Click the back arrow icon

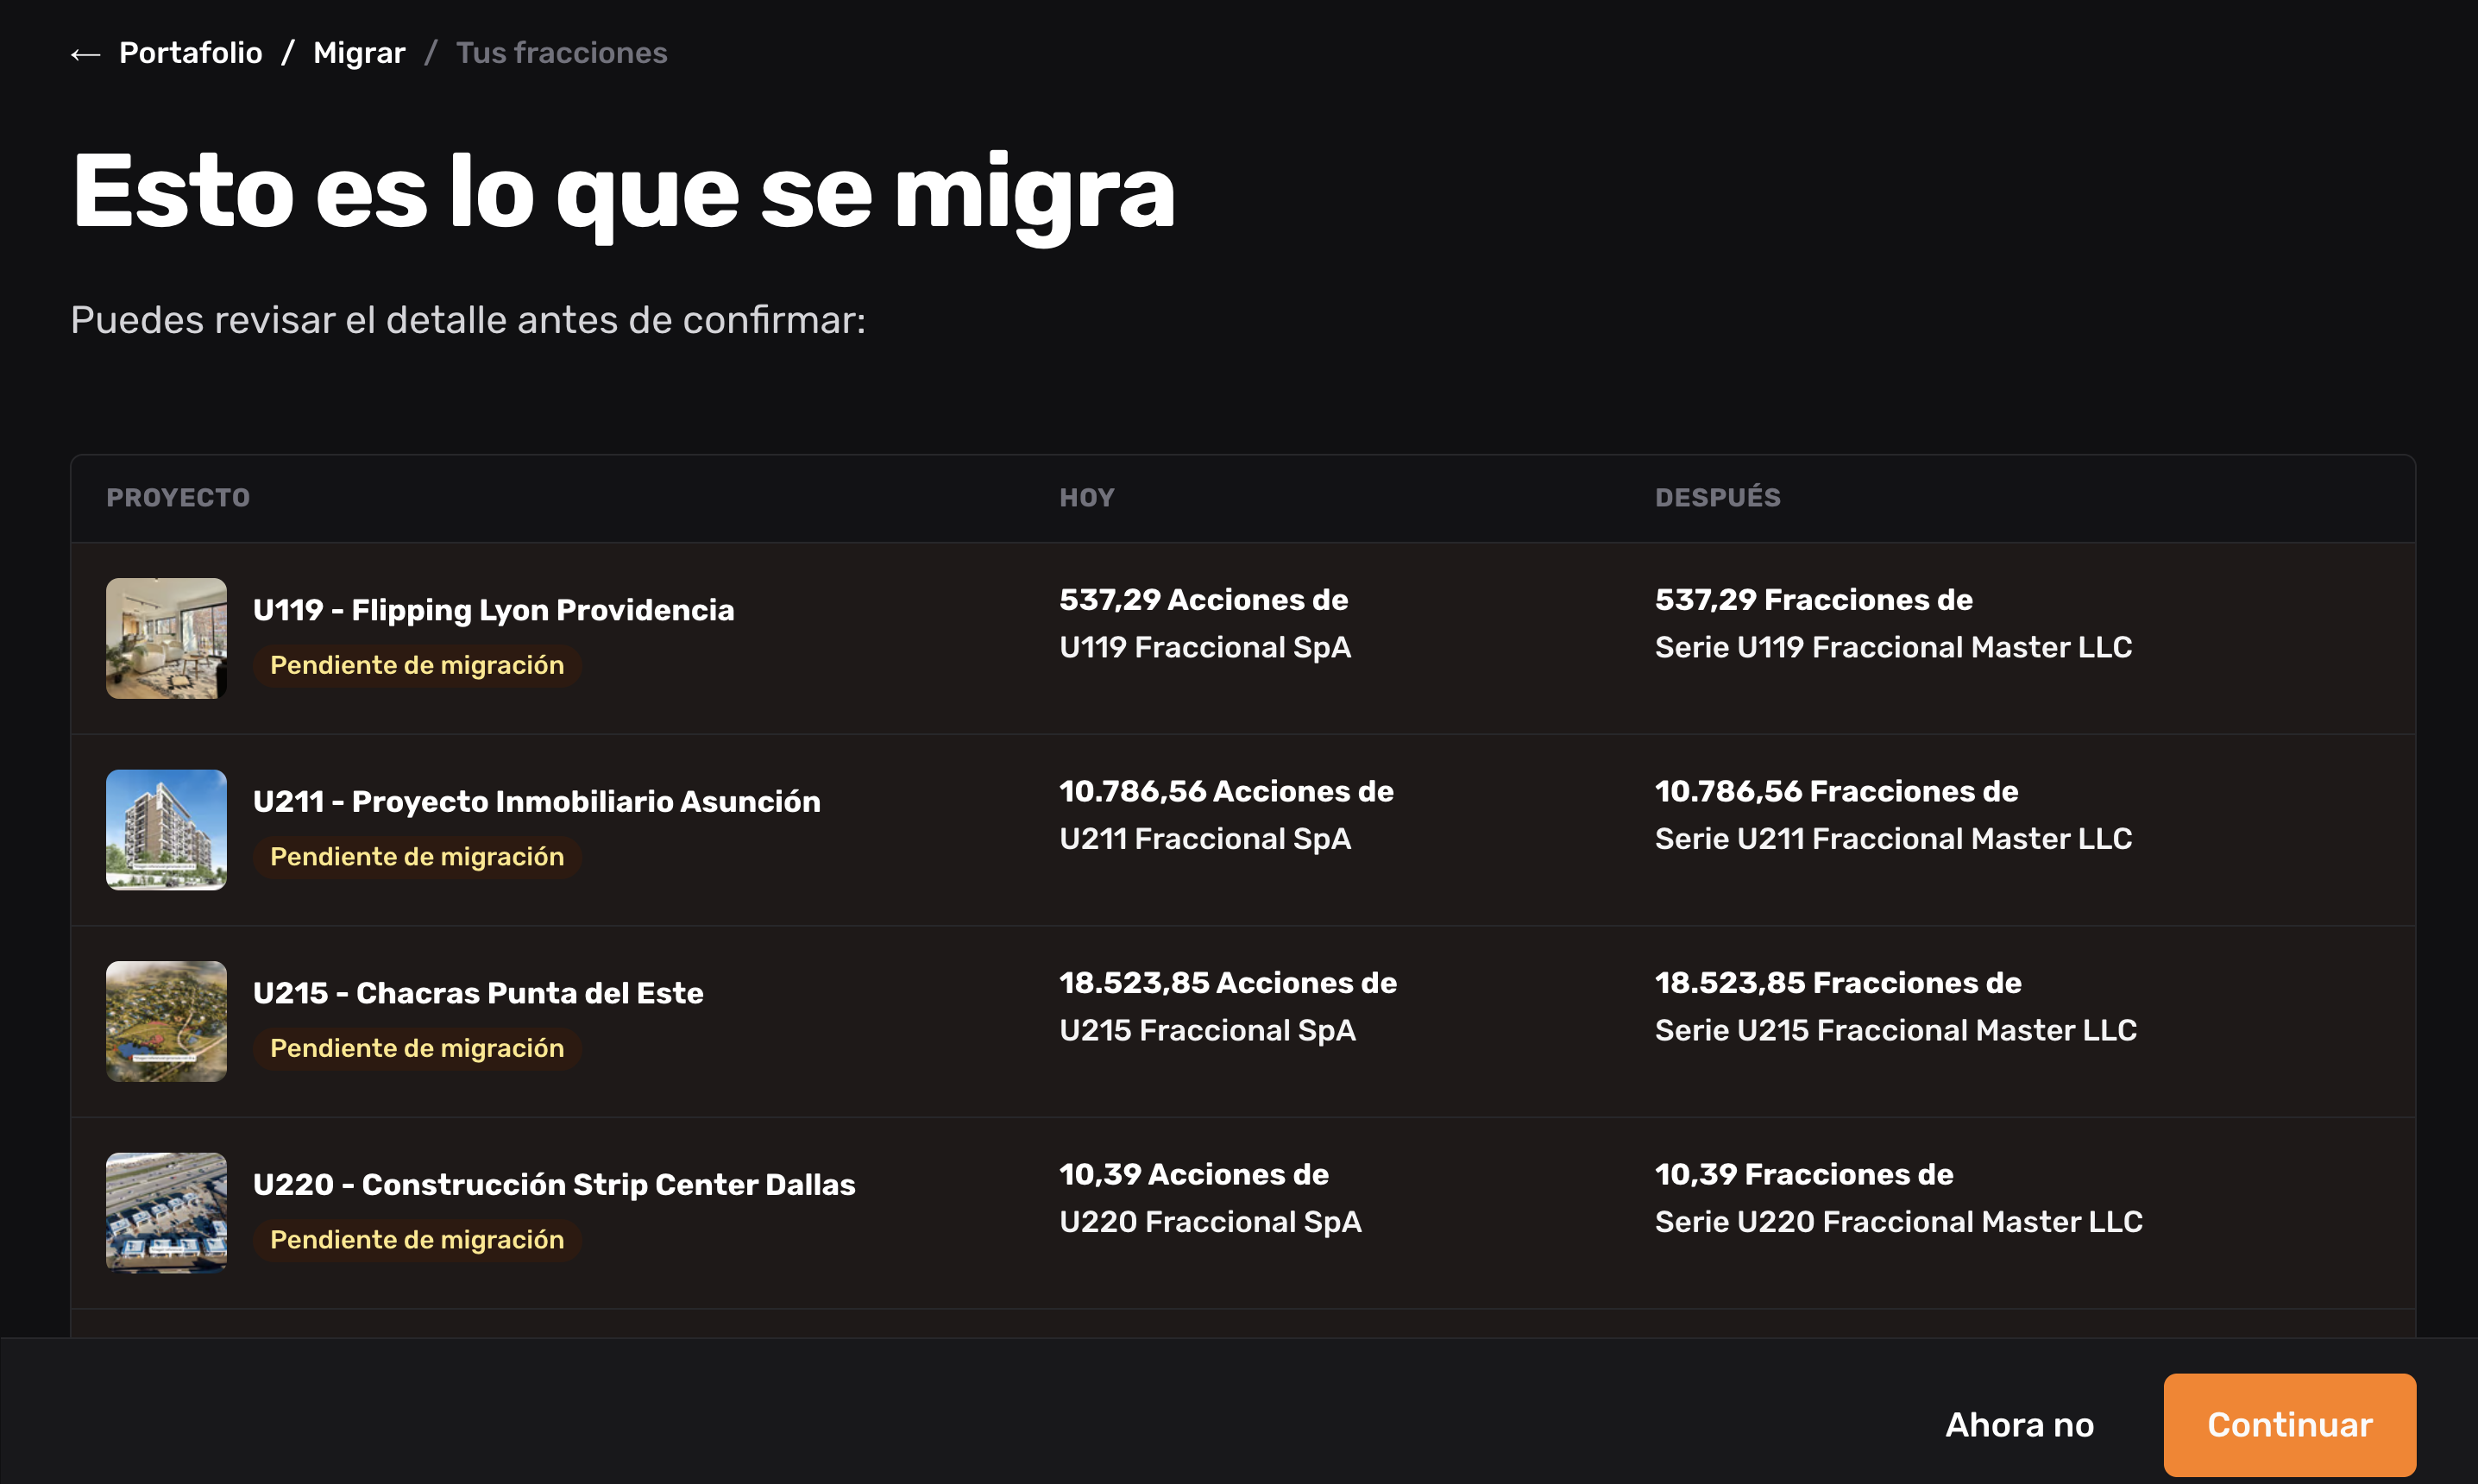(85, 54)
